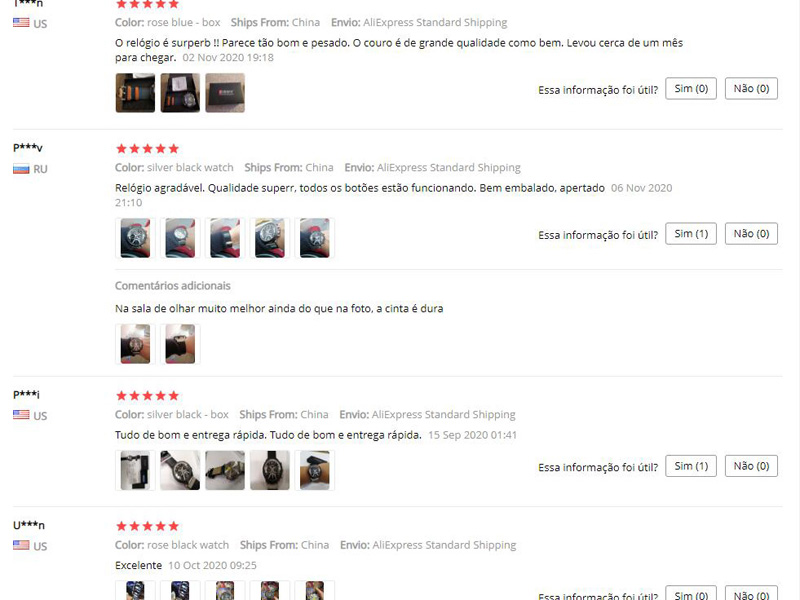Image resolution: width=800 pixels, height=600 pixels.
Task: Open fourth photo in P***i review
Action: [x=270, y=470]
